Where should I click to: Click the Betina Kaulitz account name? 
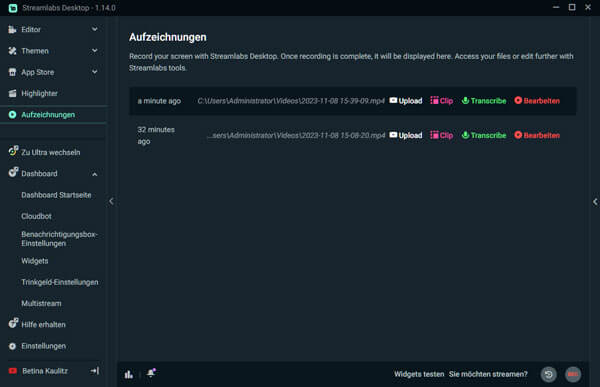click(45, 371)
